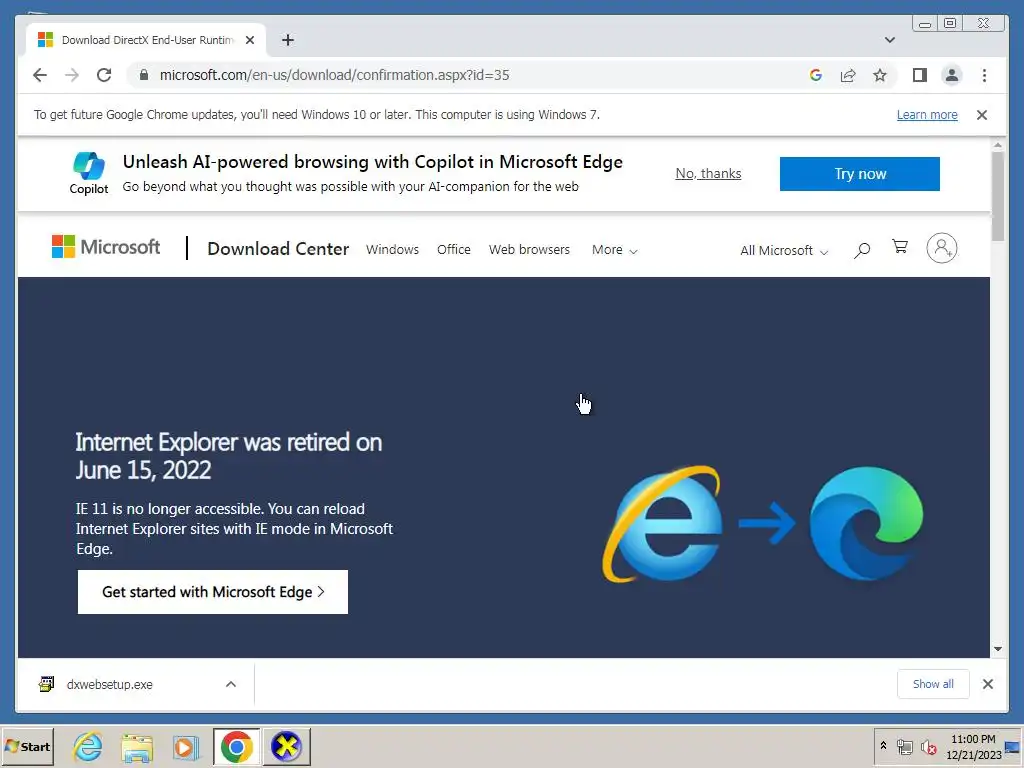Open the network tray icon

(x=904, y=746)
